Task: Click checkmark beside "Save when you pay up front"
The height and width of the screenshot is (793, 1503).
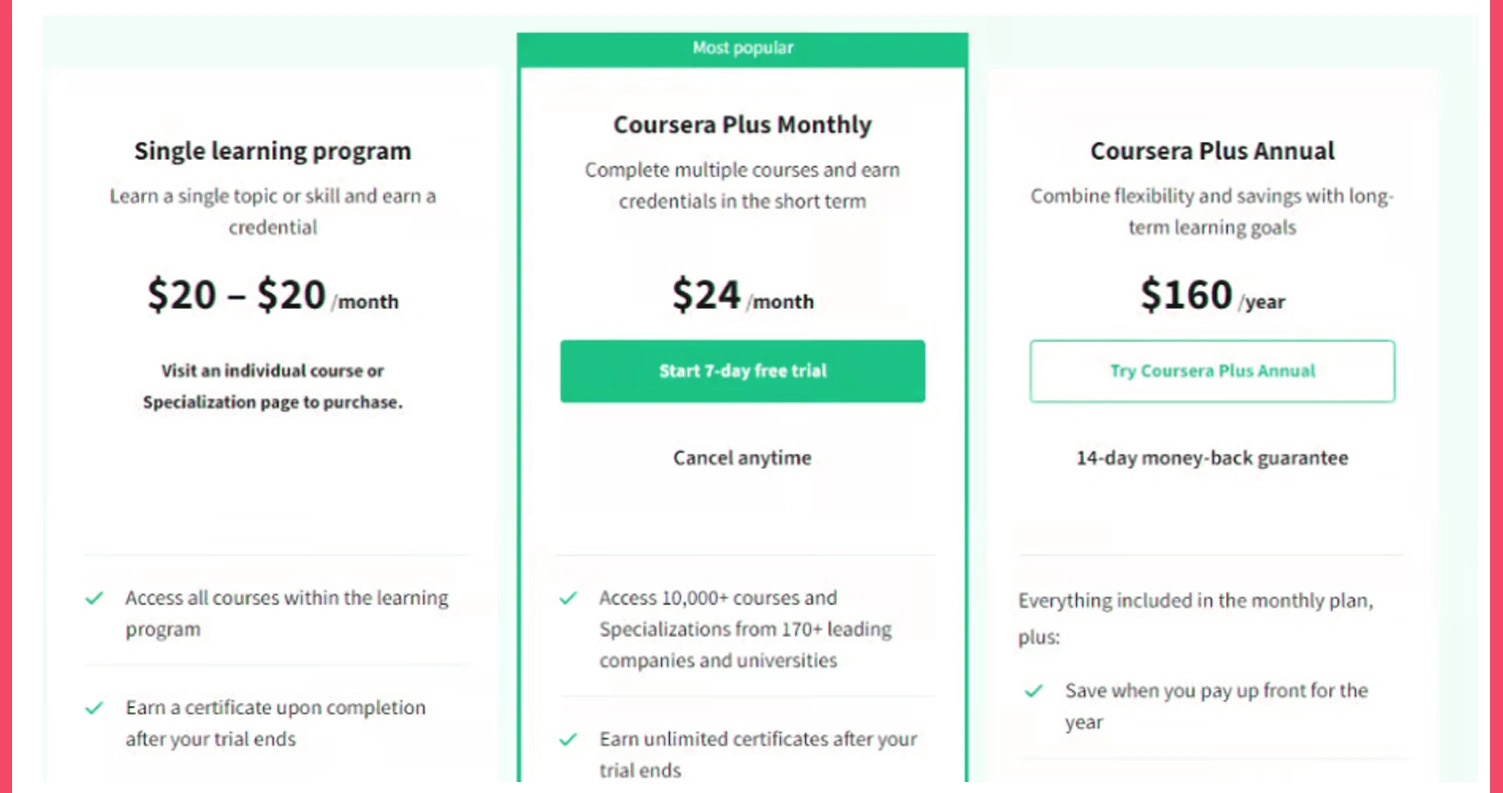Action: pos(1034,691)
